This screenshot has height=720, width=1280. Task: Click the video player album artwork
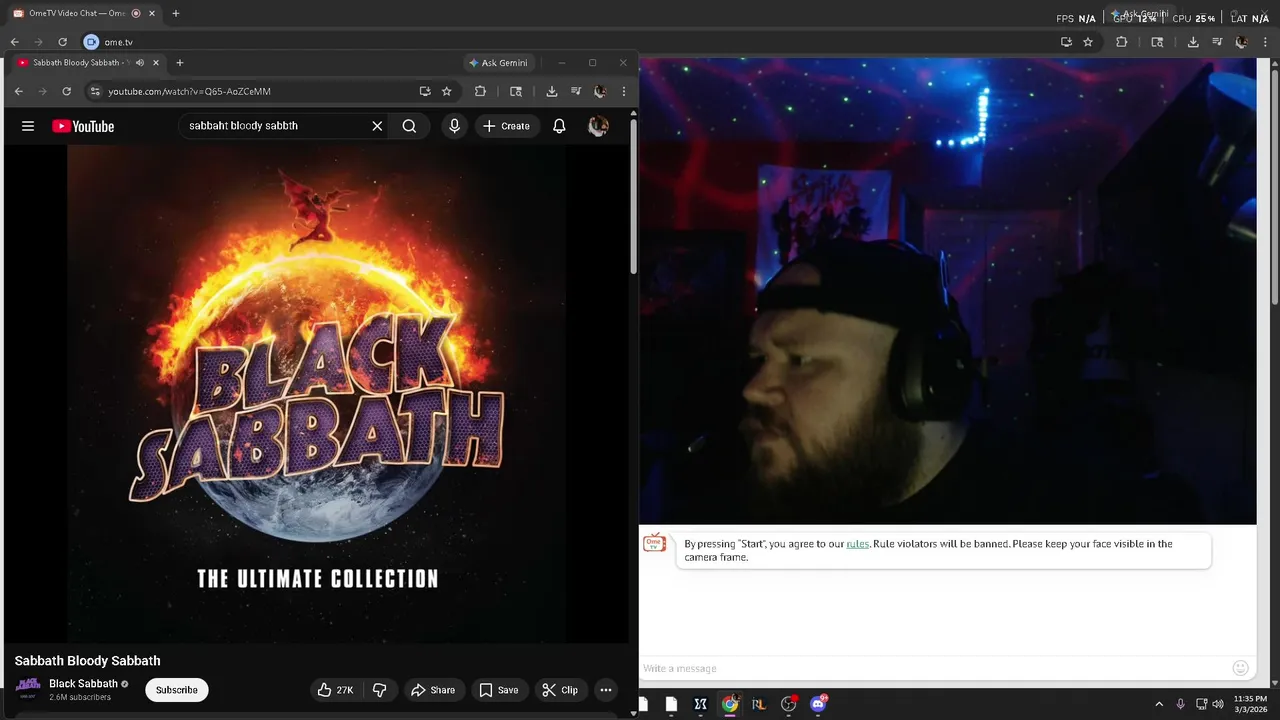317,393
